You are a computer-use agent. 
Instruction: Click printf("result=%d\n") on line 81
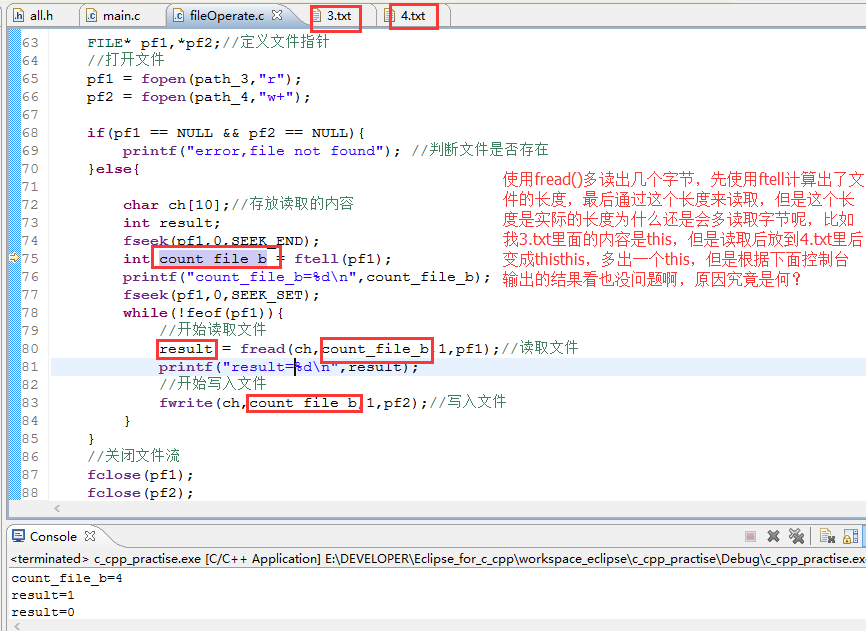tap(288, 367)
